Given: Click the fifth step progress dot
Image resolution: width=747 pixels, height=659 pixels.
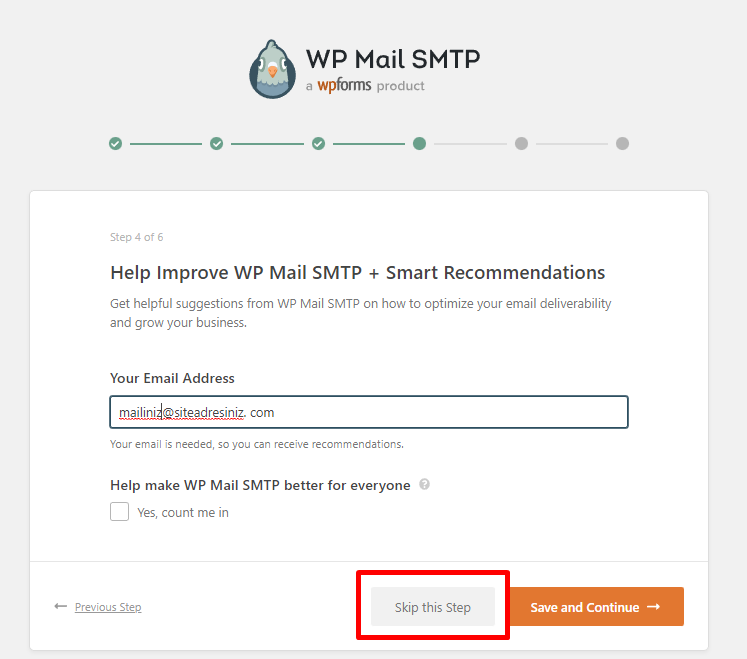Looking at the screenshot, I should pos(521,144).
